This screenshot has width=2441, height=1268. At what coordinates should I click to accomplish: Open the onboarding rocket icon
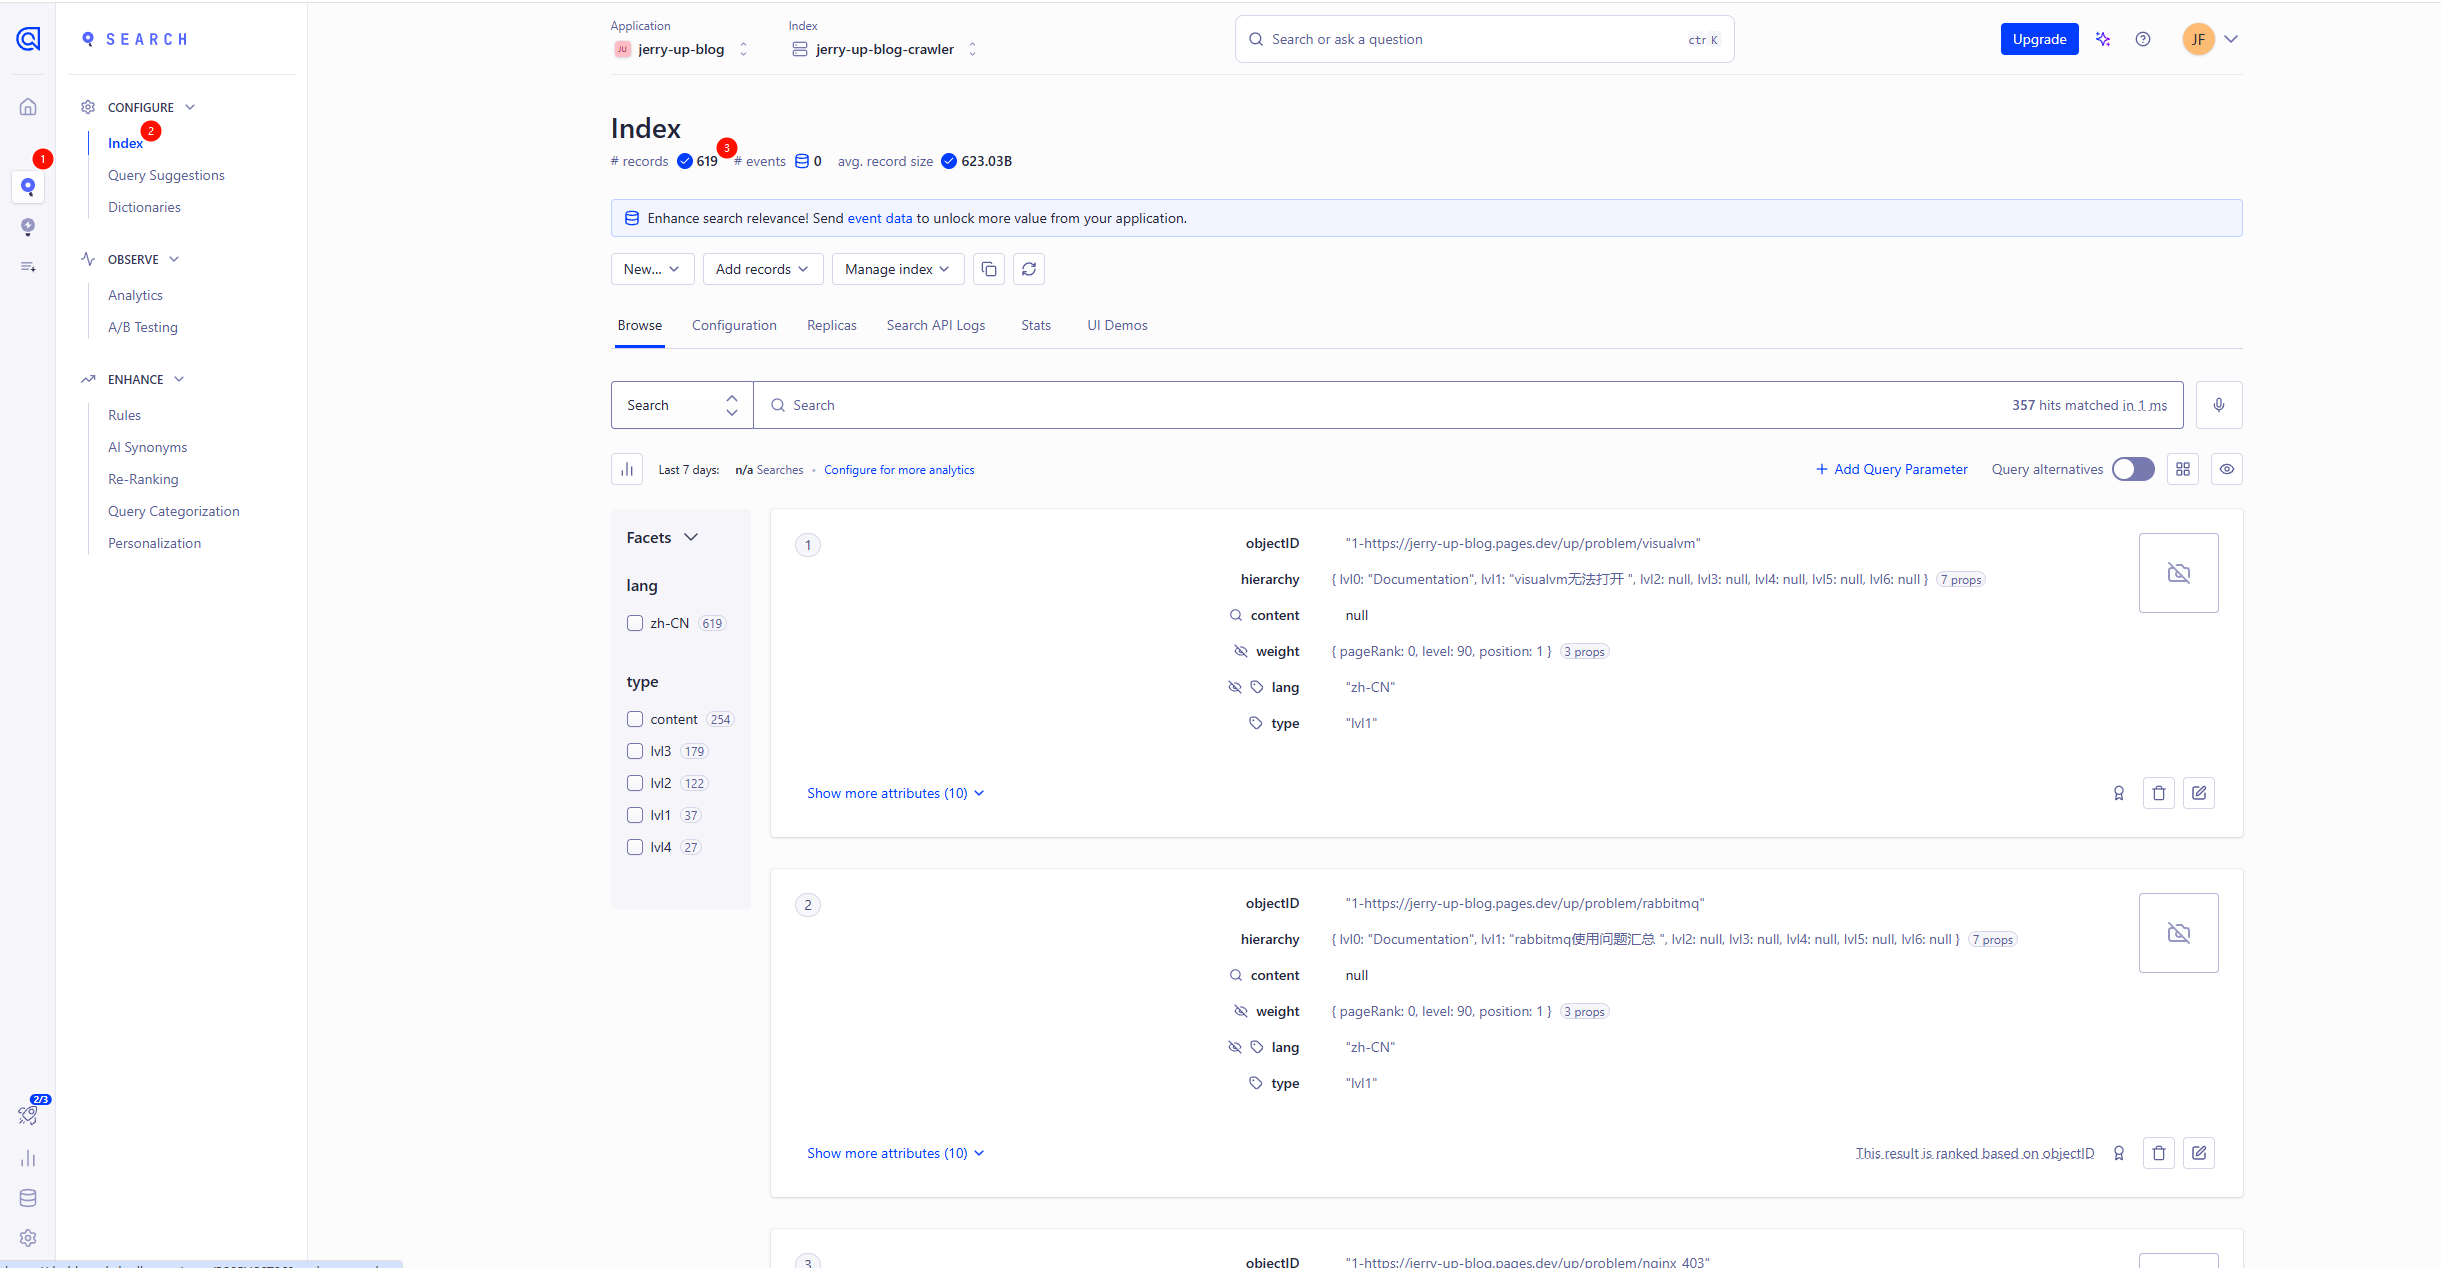28,1115
